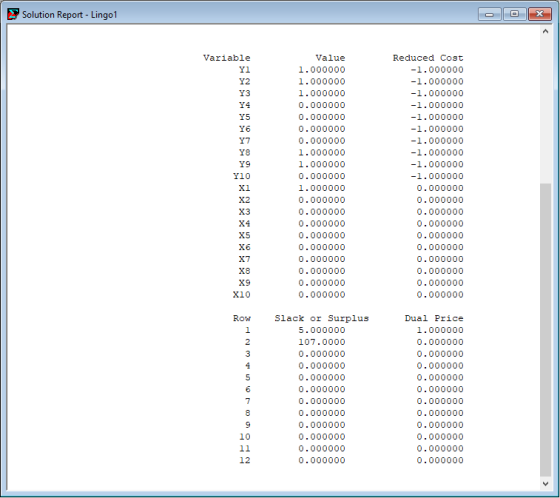This screenshot has width=560, height=498.
Task: Select row number 7
Action: 248,401
